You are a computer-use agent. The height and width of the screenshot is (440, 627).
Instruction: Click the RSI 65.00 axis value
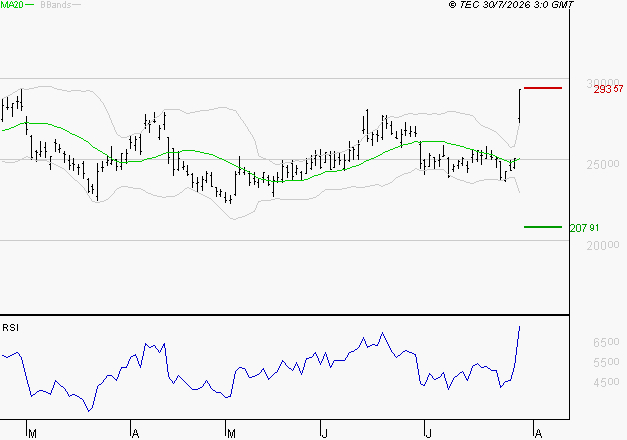[x=606, y=342]
